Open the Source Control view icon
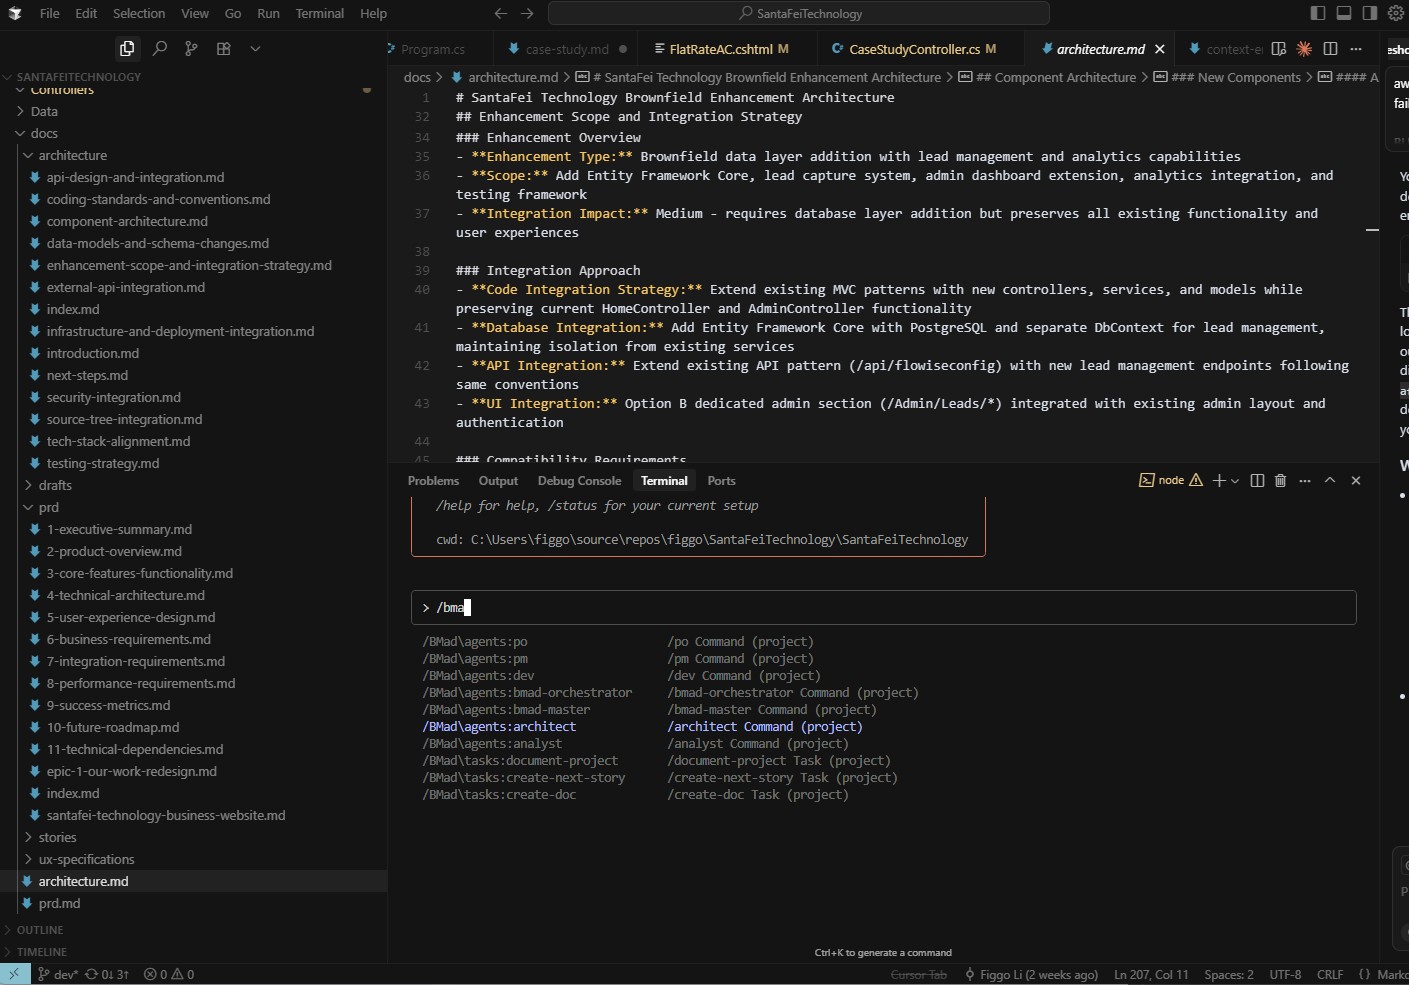This screenshot has height=985, width=1409. (191, 48)
